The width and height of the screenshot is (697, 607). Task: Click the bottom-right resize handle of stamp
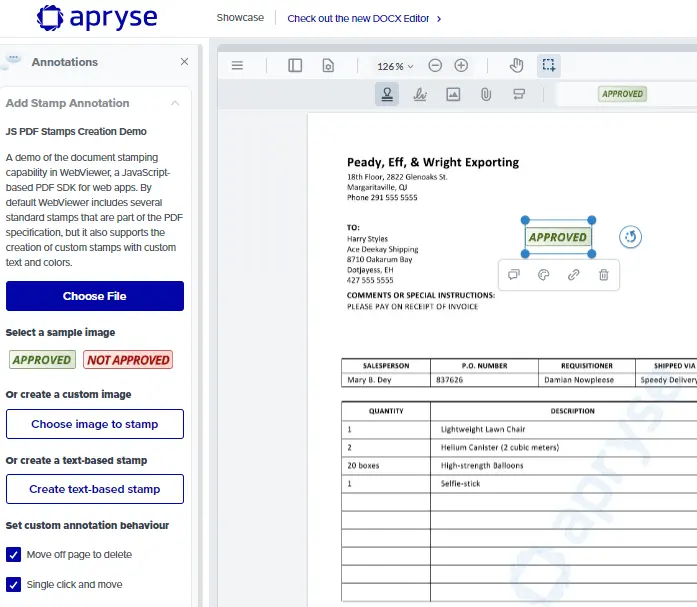592,254
